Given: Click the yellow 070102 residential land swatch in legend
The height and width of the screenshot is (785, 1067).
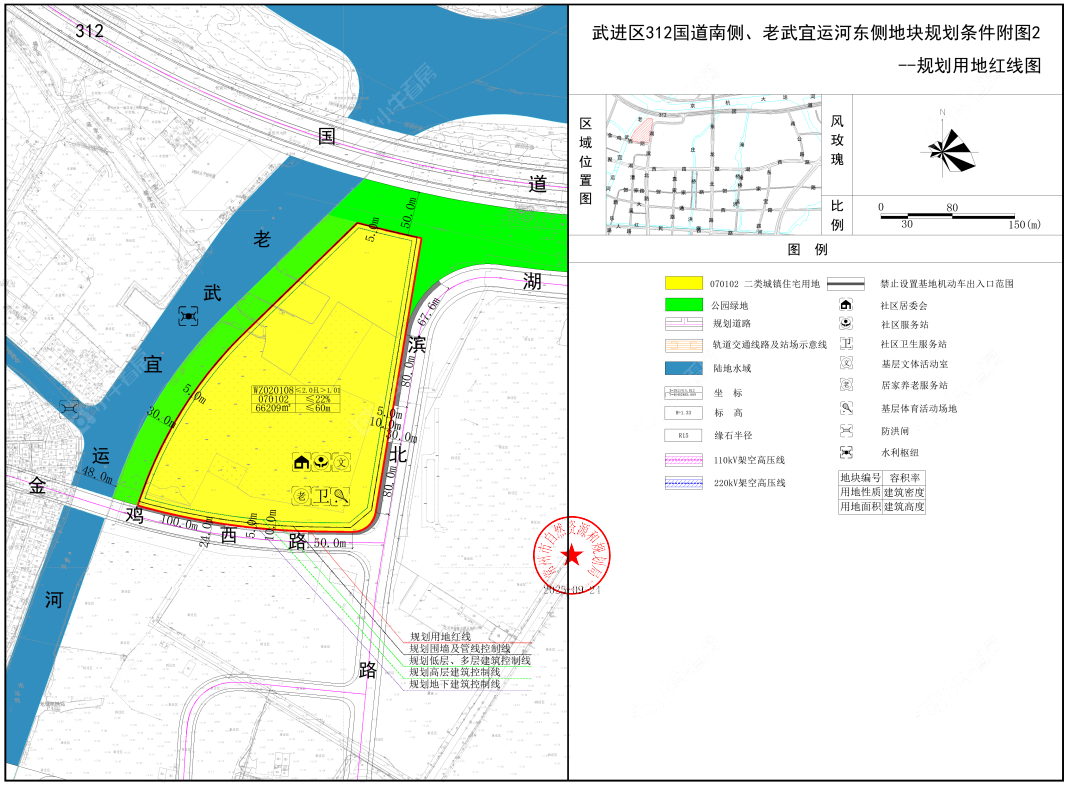Looking at the screenshot, I should click(684, 283).
